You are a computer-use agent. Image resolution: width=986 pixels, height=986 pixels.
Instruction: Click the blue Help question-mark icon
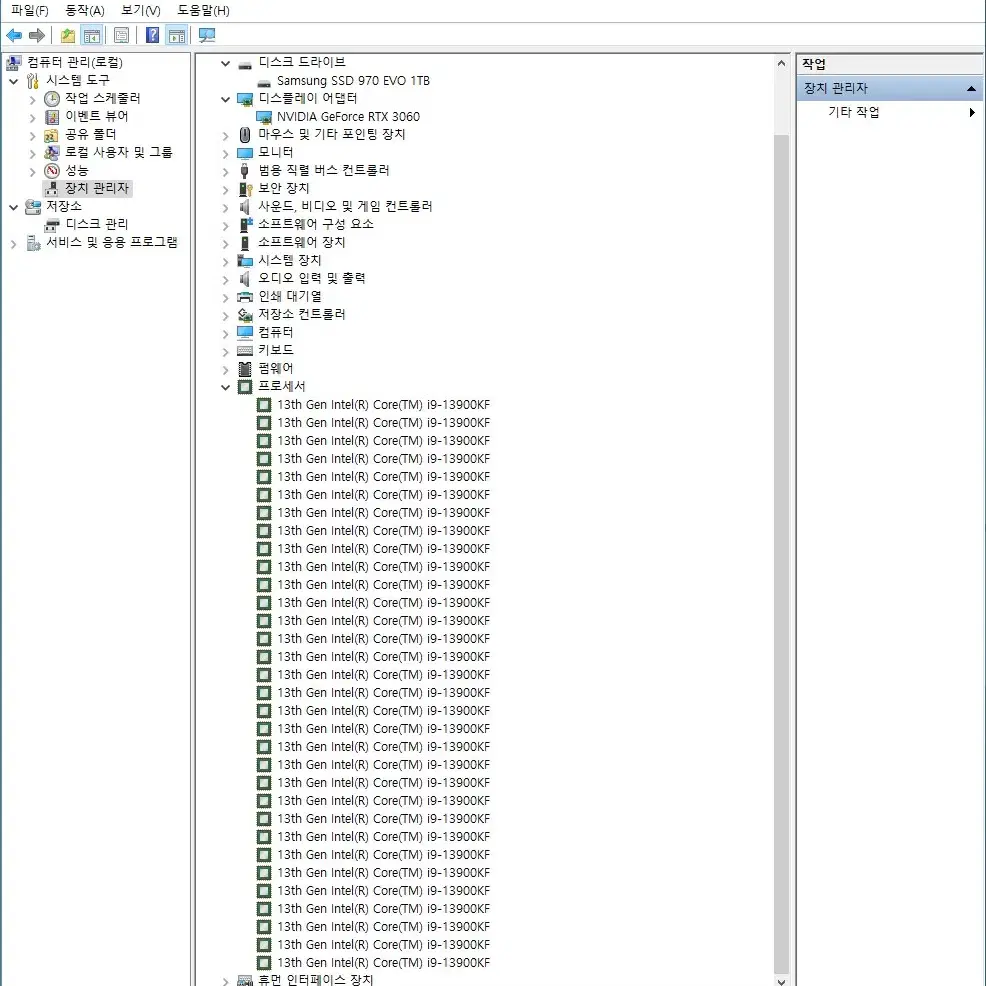(152, 35)
